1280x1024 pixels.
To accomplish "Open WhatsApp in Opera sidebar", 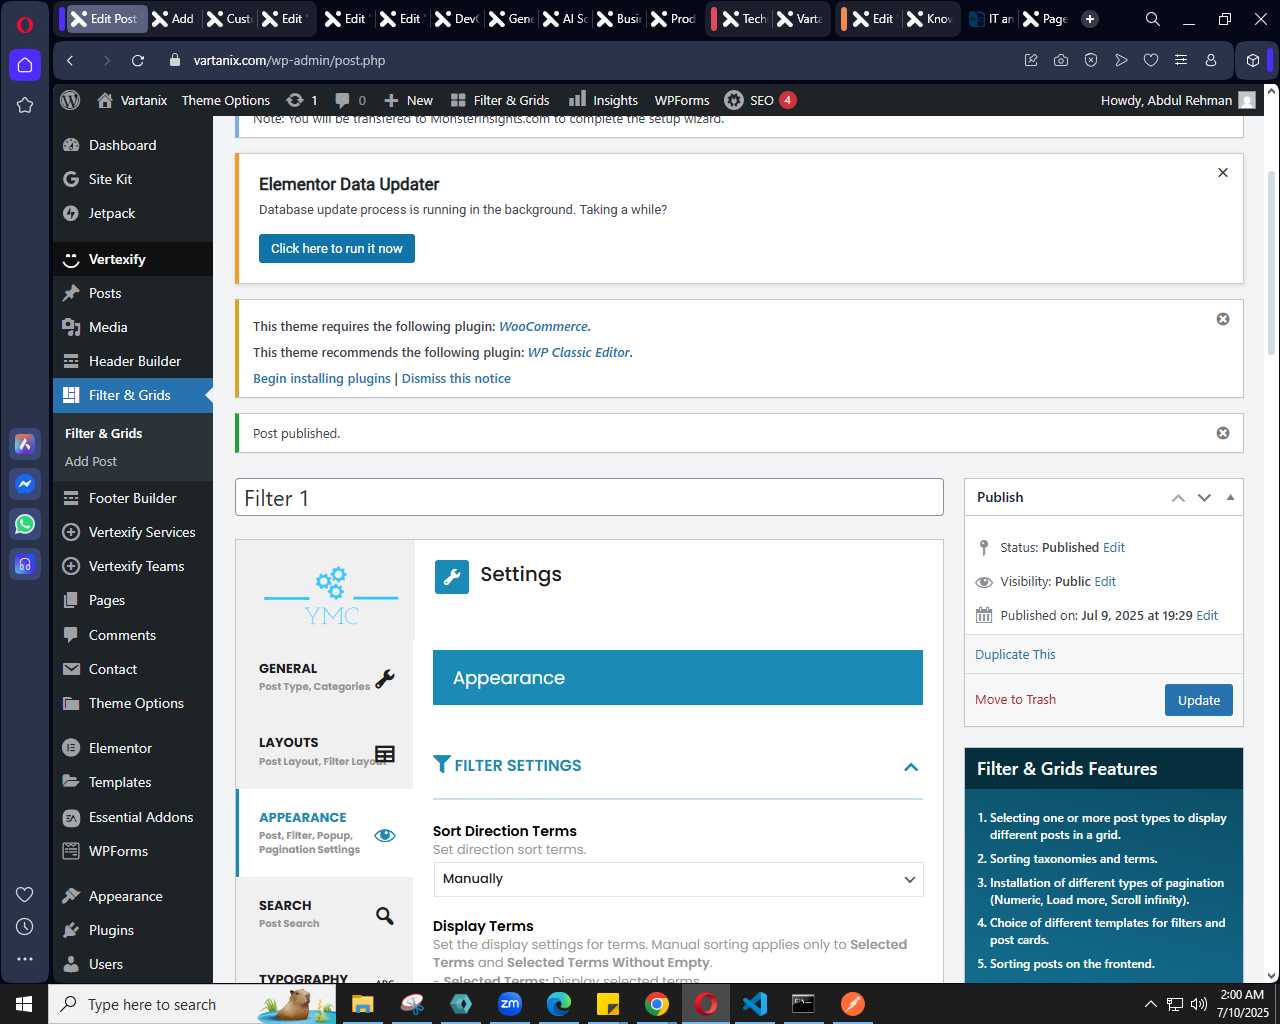I will (25, 524).
